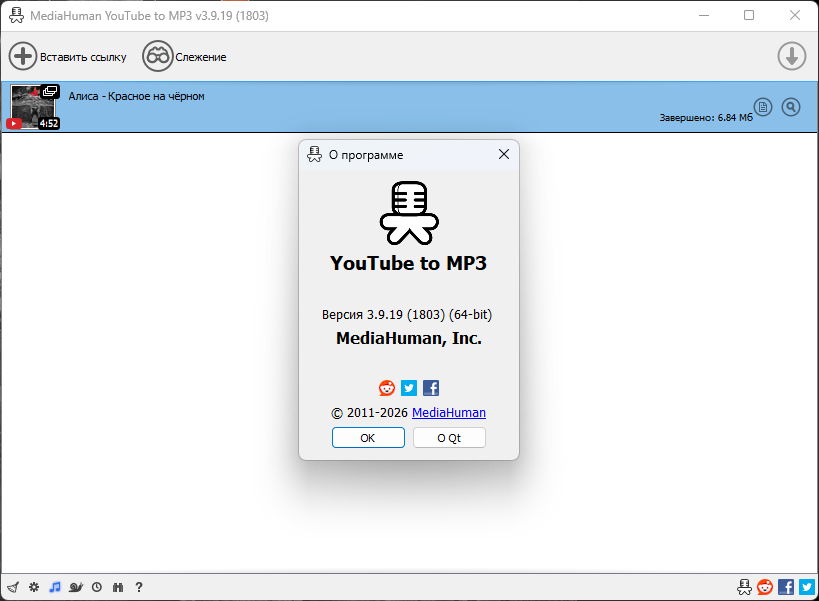This screenshot has height=601, width=819.
Task: Click the clock scheduler icon in the status bar
Action: pyautogui.click(x=97, y=587)
